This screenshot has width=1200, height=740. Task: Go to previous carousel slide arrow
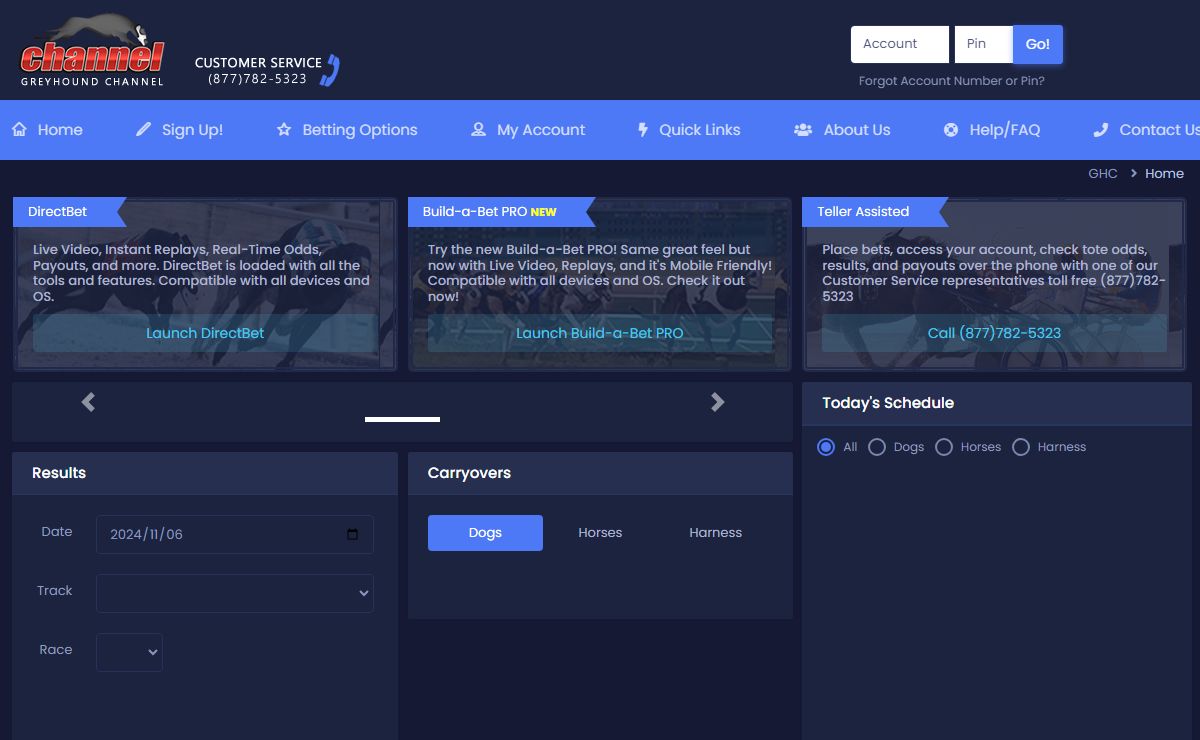point(88,402)
